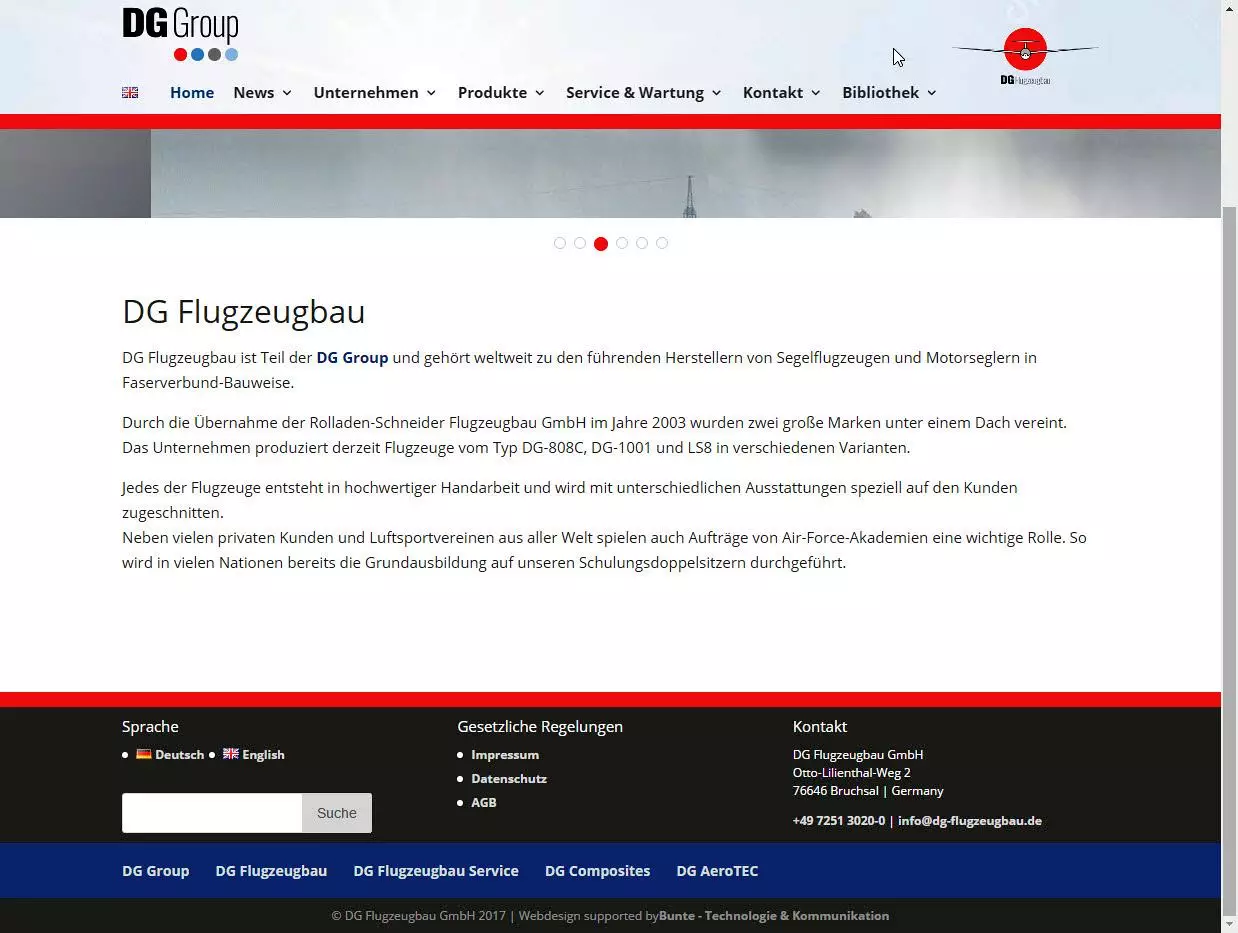Click the +49 7251 3020-0 phone number
Screen dimensions: 1238x933
point(839,820)
